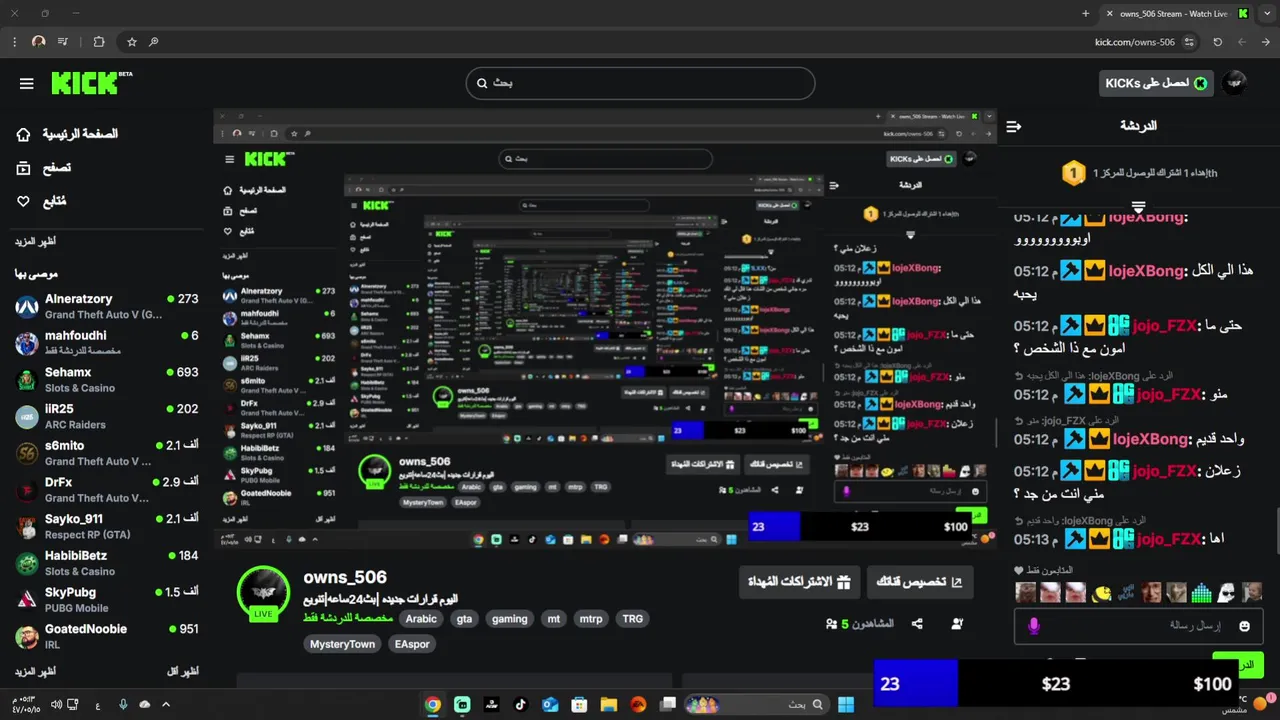Open the Following sidebar item
1280x720 pixels.
pos(41,201)
